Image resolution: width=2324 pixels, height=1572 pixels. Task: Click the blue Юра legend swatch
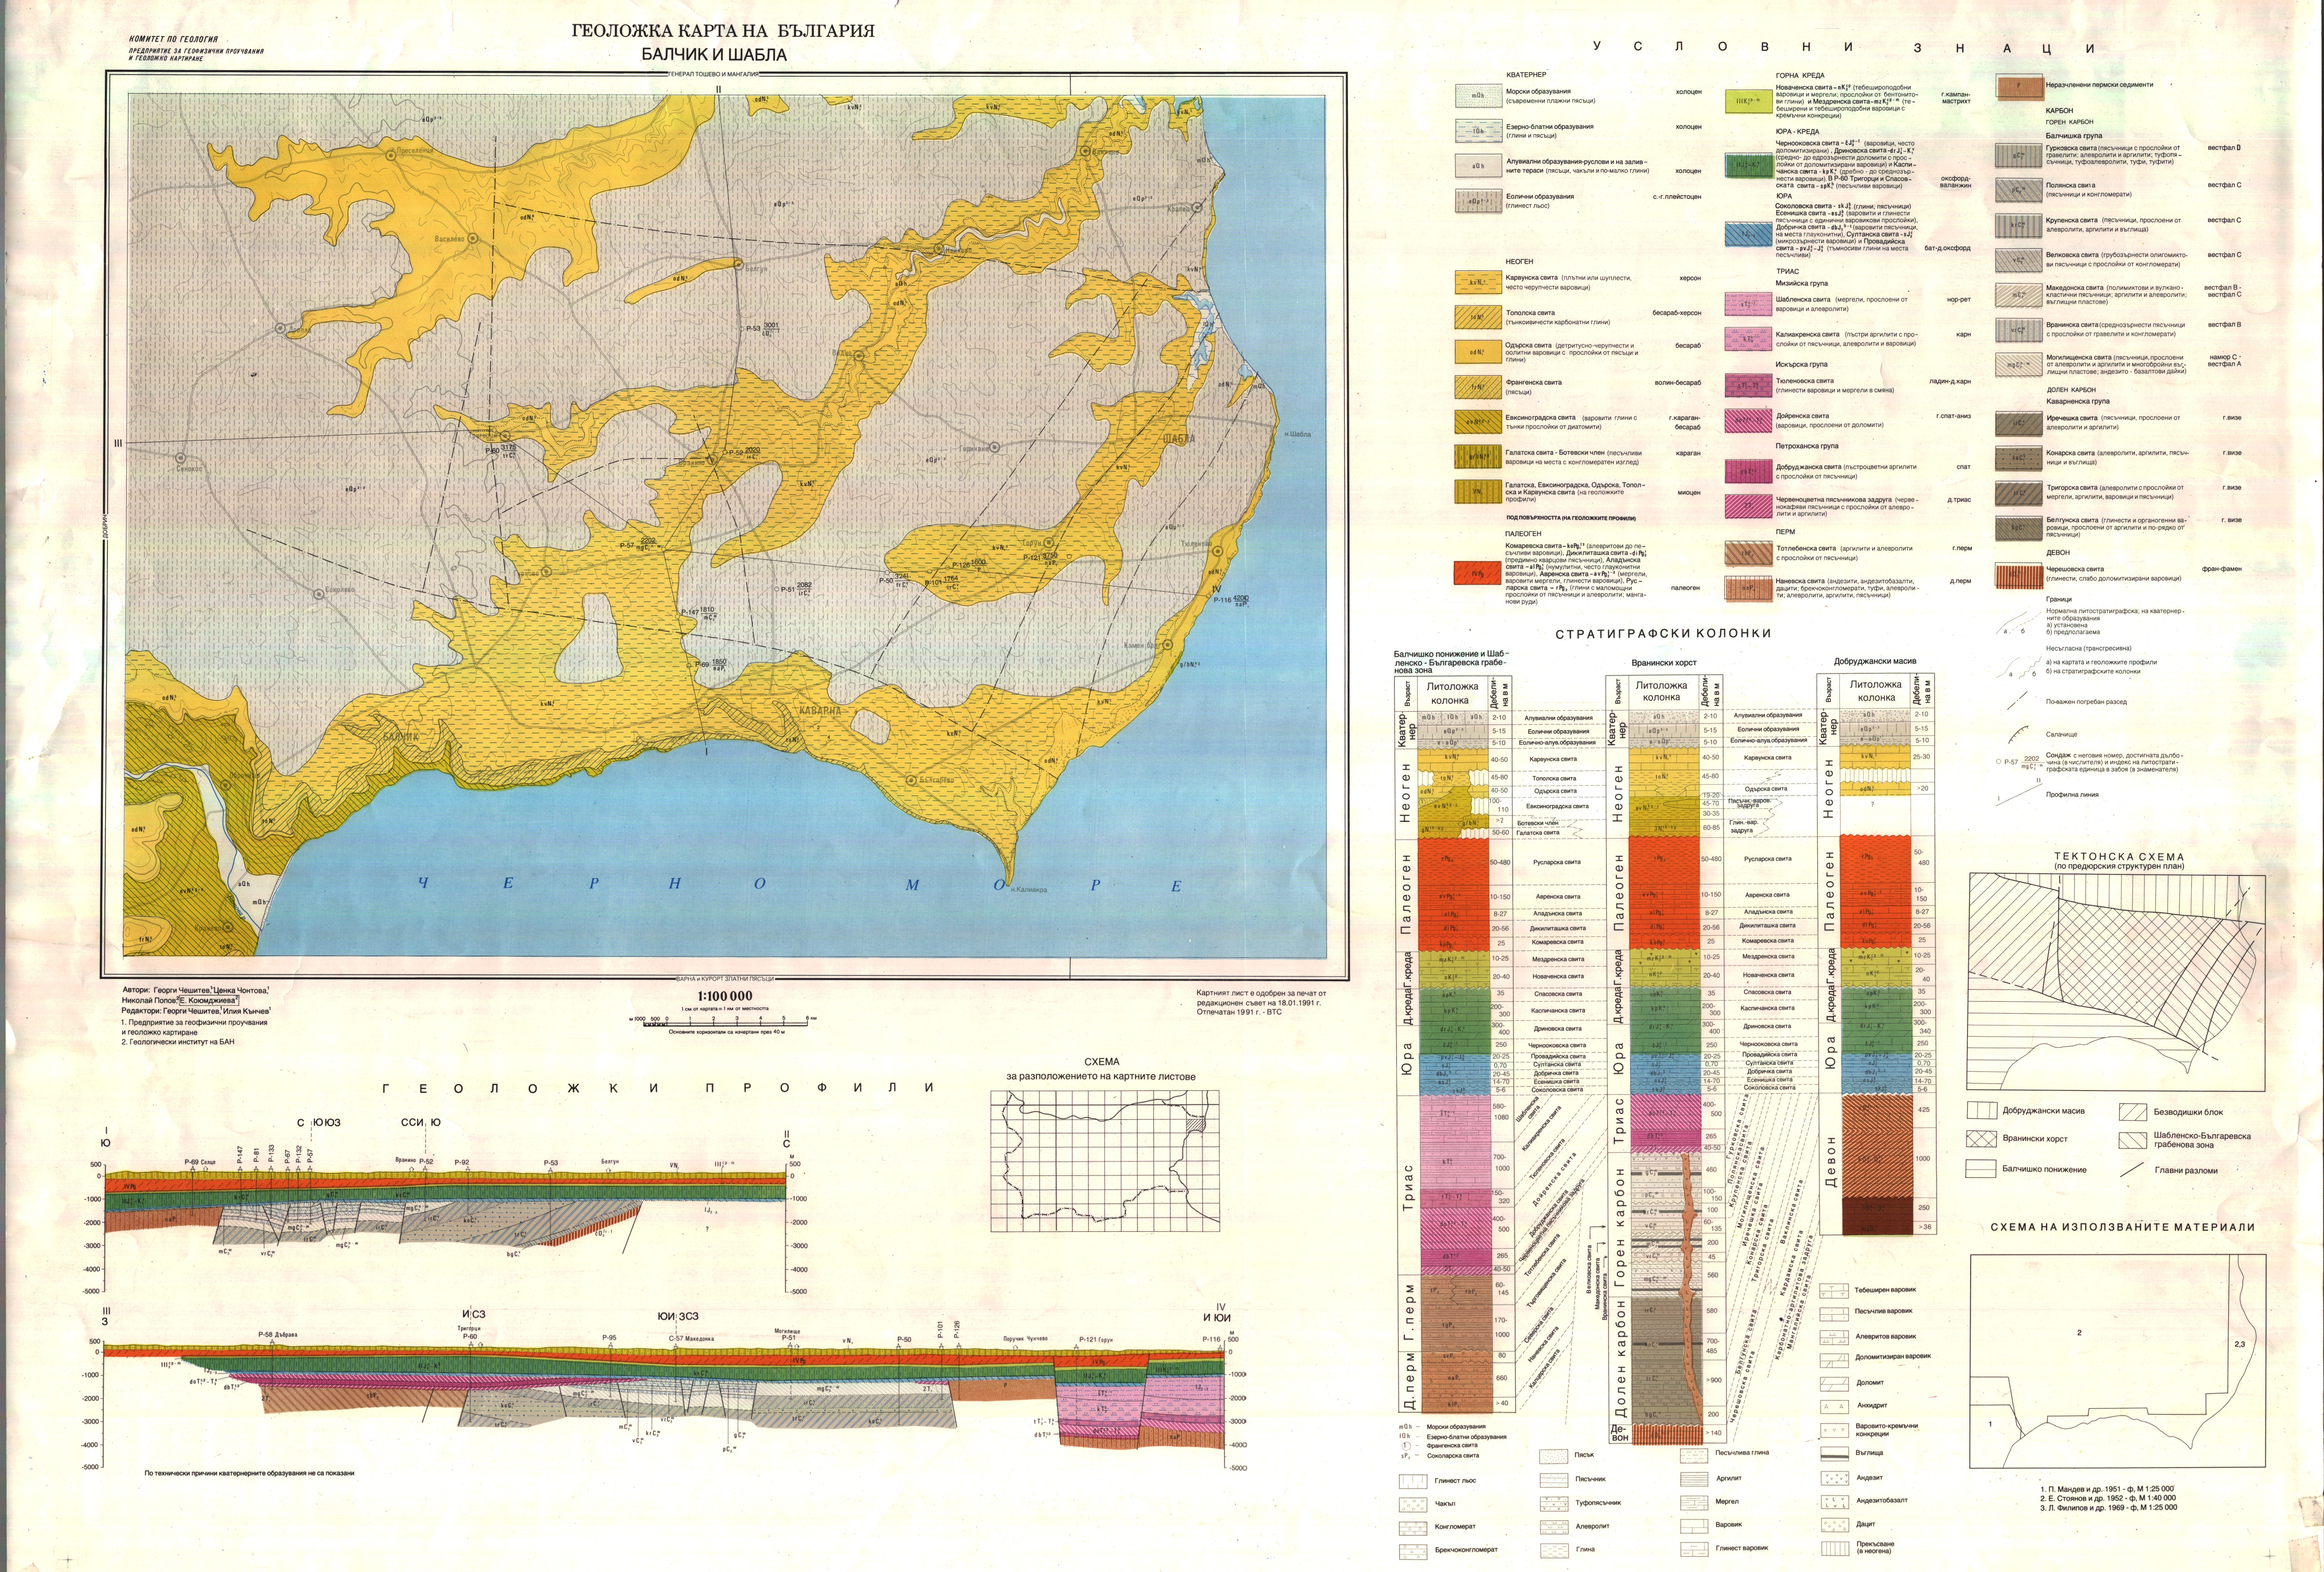click(1749, 234)
